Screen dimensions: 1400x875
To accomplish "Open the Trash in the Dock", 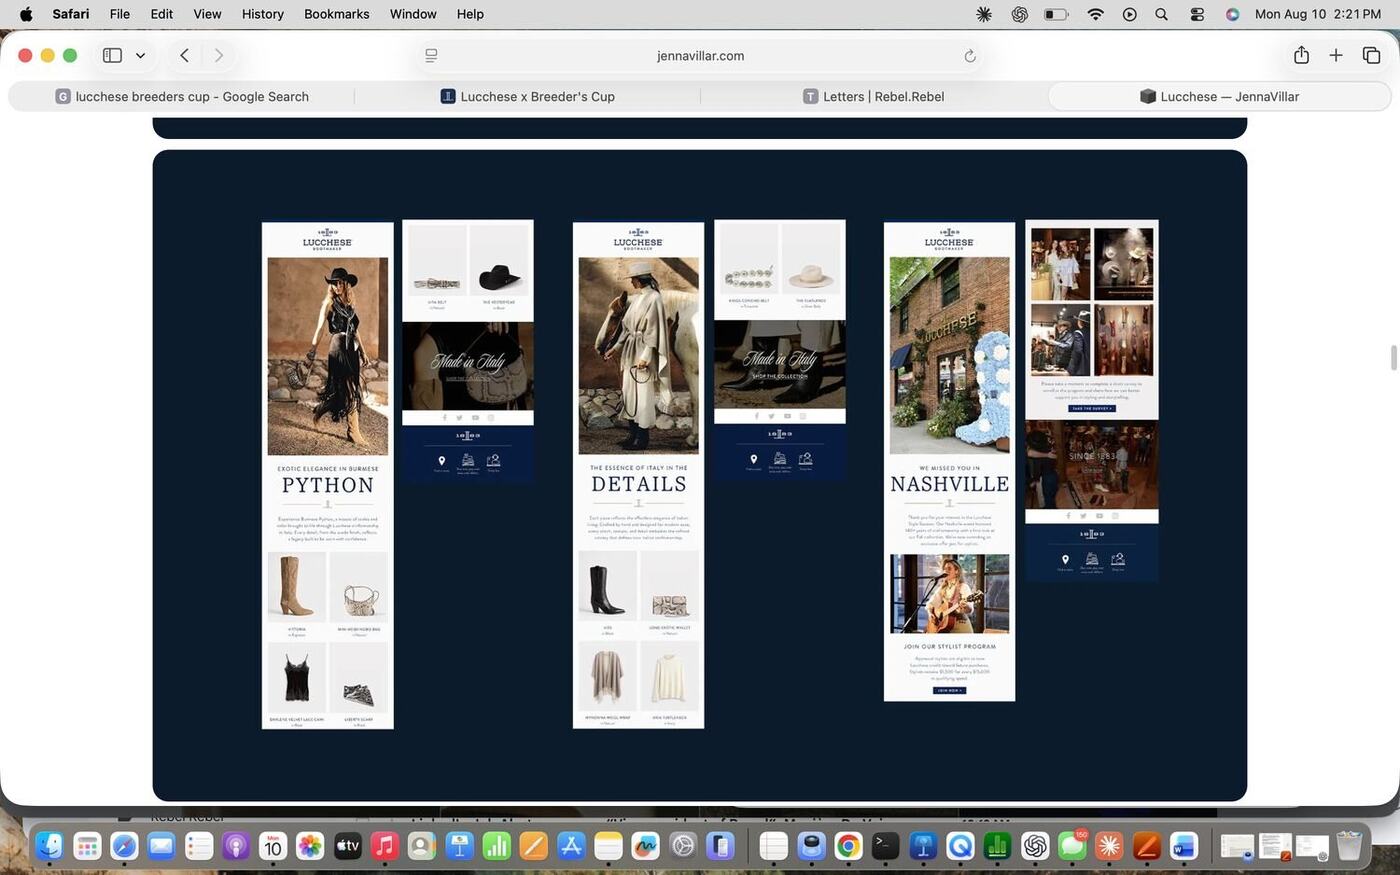I will pos(1349,847).
